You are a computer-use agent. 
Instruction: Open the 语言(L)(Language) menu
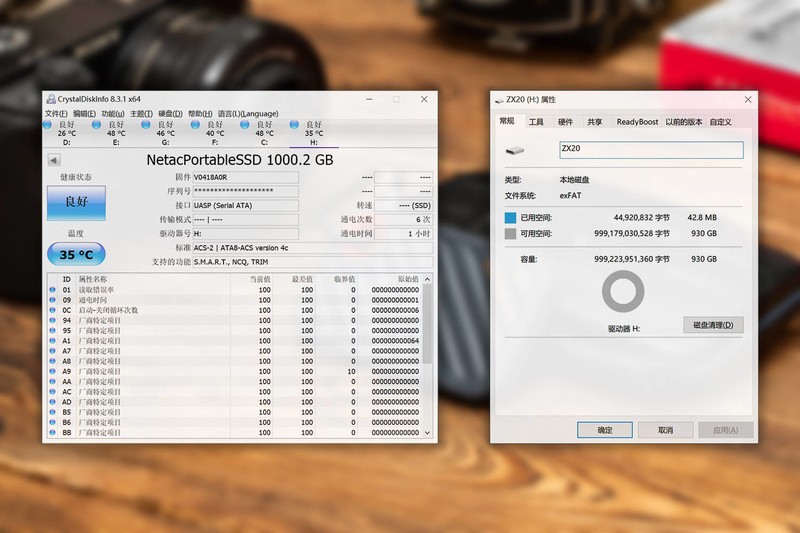[x=248, y=113]
